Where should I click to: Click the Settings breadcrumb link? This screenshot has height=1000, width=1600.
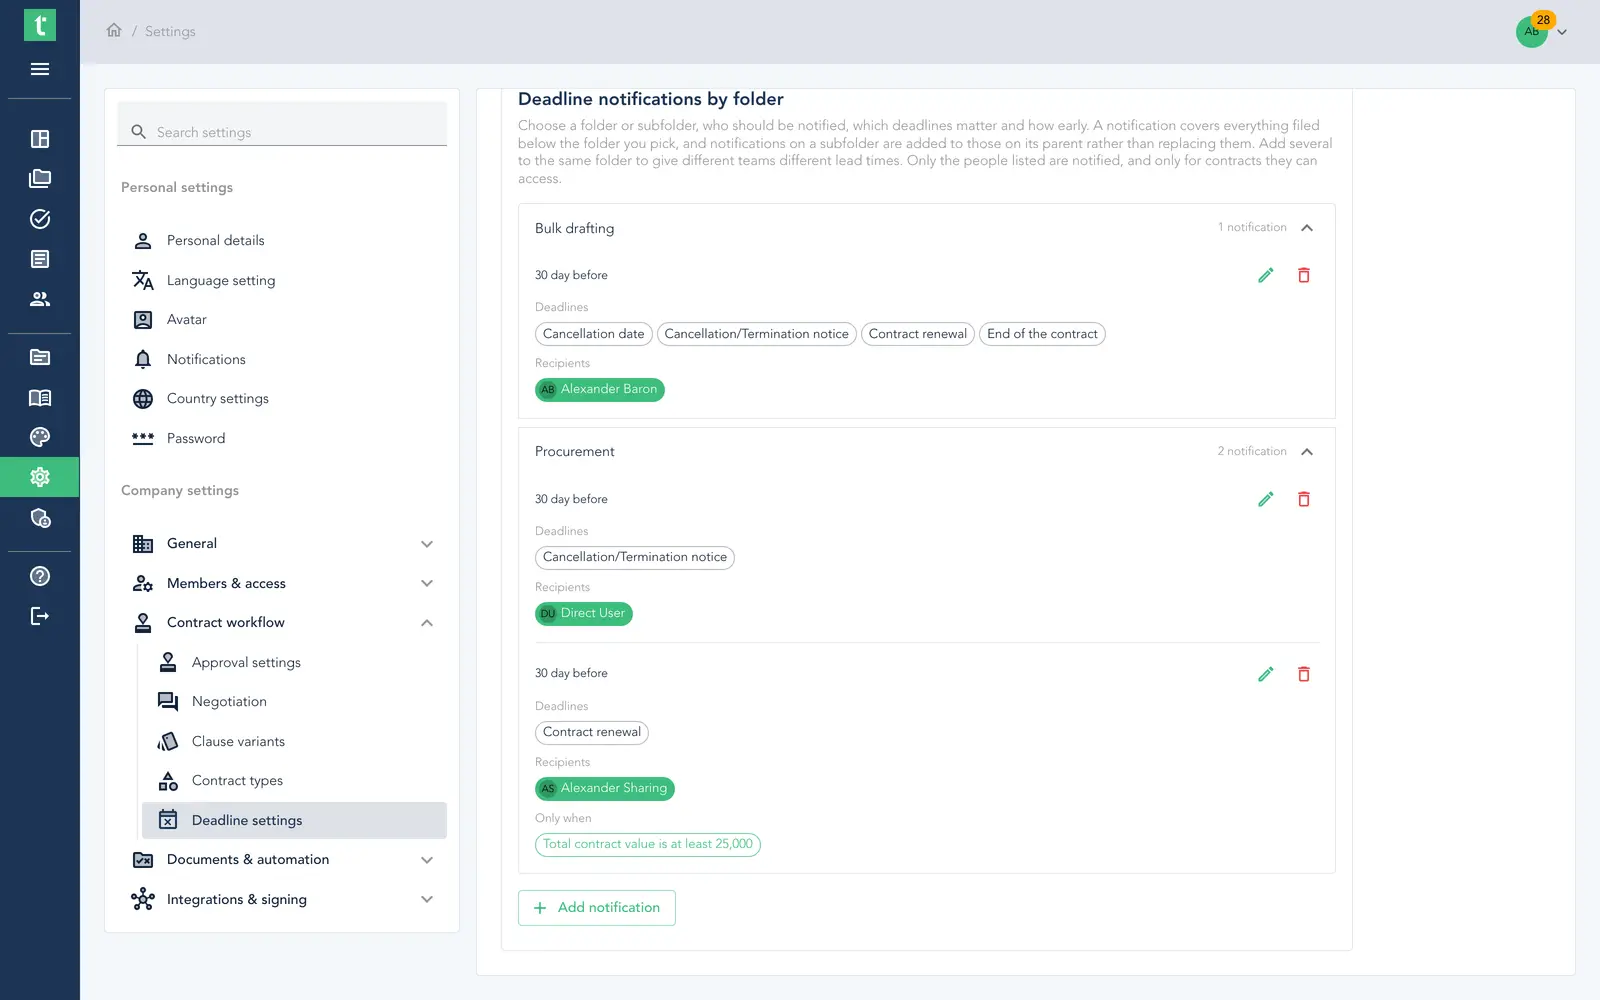click(170, 31)
